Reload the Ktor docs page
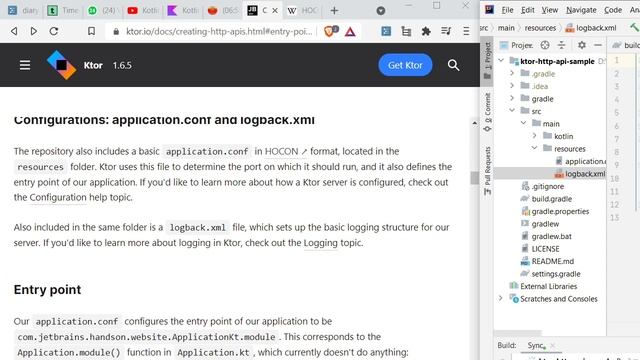640x360 pixels. [x=54, y=31]
